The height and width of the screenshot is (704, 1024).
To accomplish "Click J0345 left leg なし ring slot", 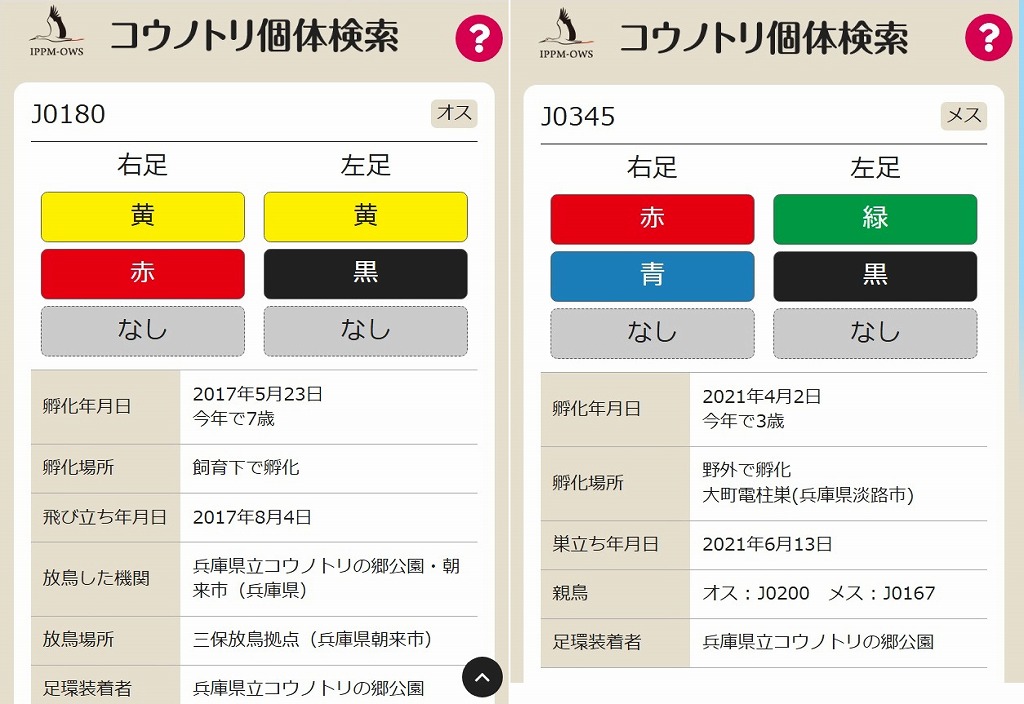I will (x=875, y=334).
